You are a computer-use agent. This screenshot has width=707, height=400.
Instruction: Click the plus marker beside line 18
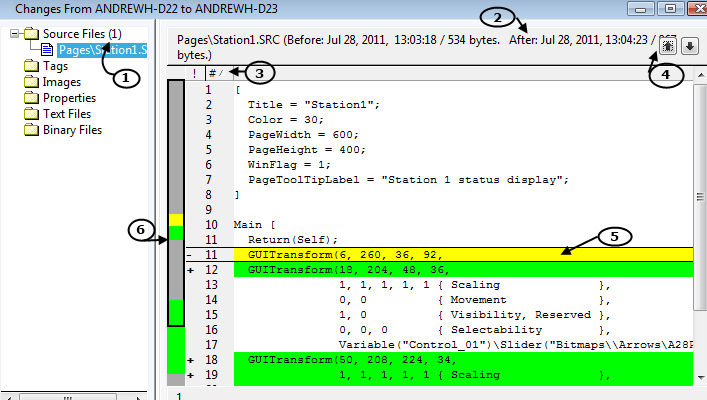pos(190,360)
